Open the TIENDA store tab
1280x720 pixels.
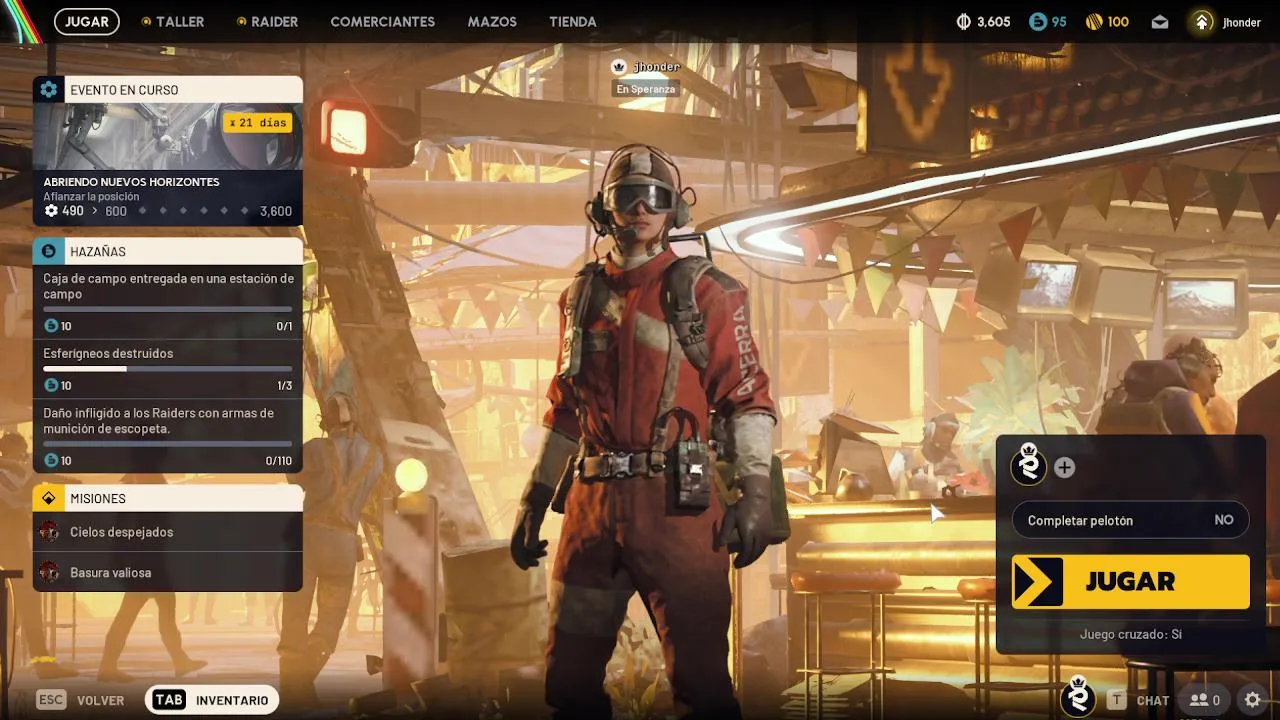point(573,21)
